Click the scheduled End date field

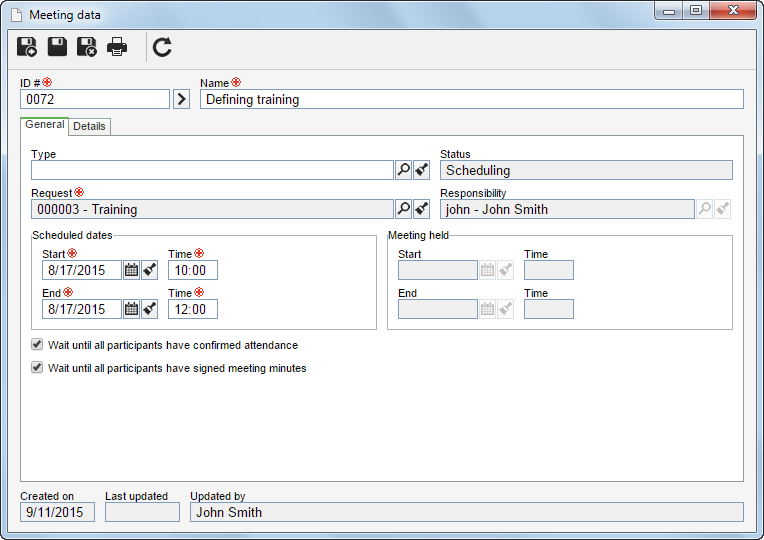pyautogui.click(x=82, y=309)
